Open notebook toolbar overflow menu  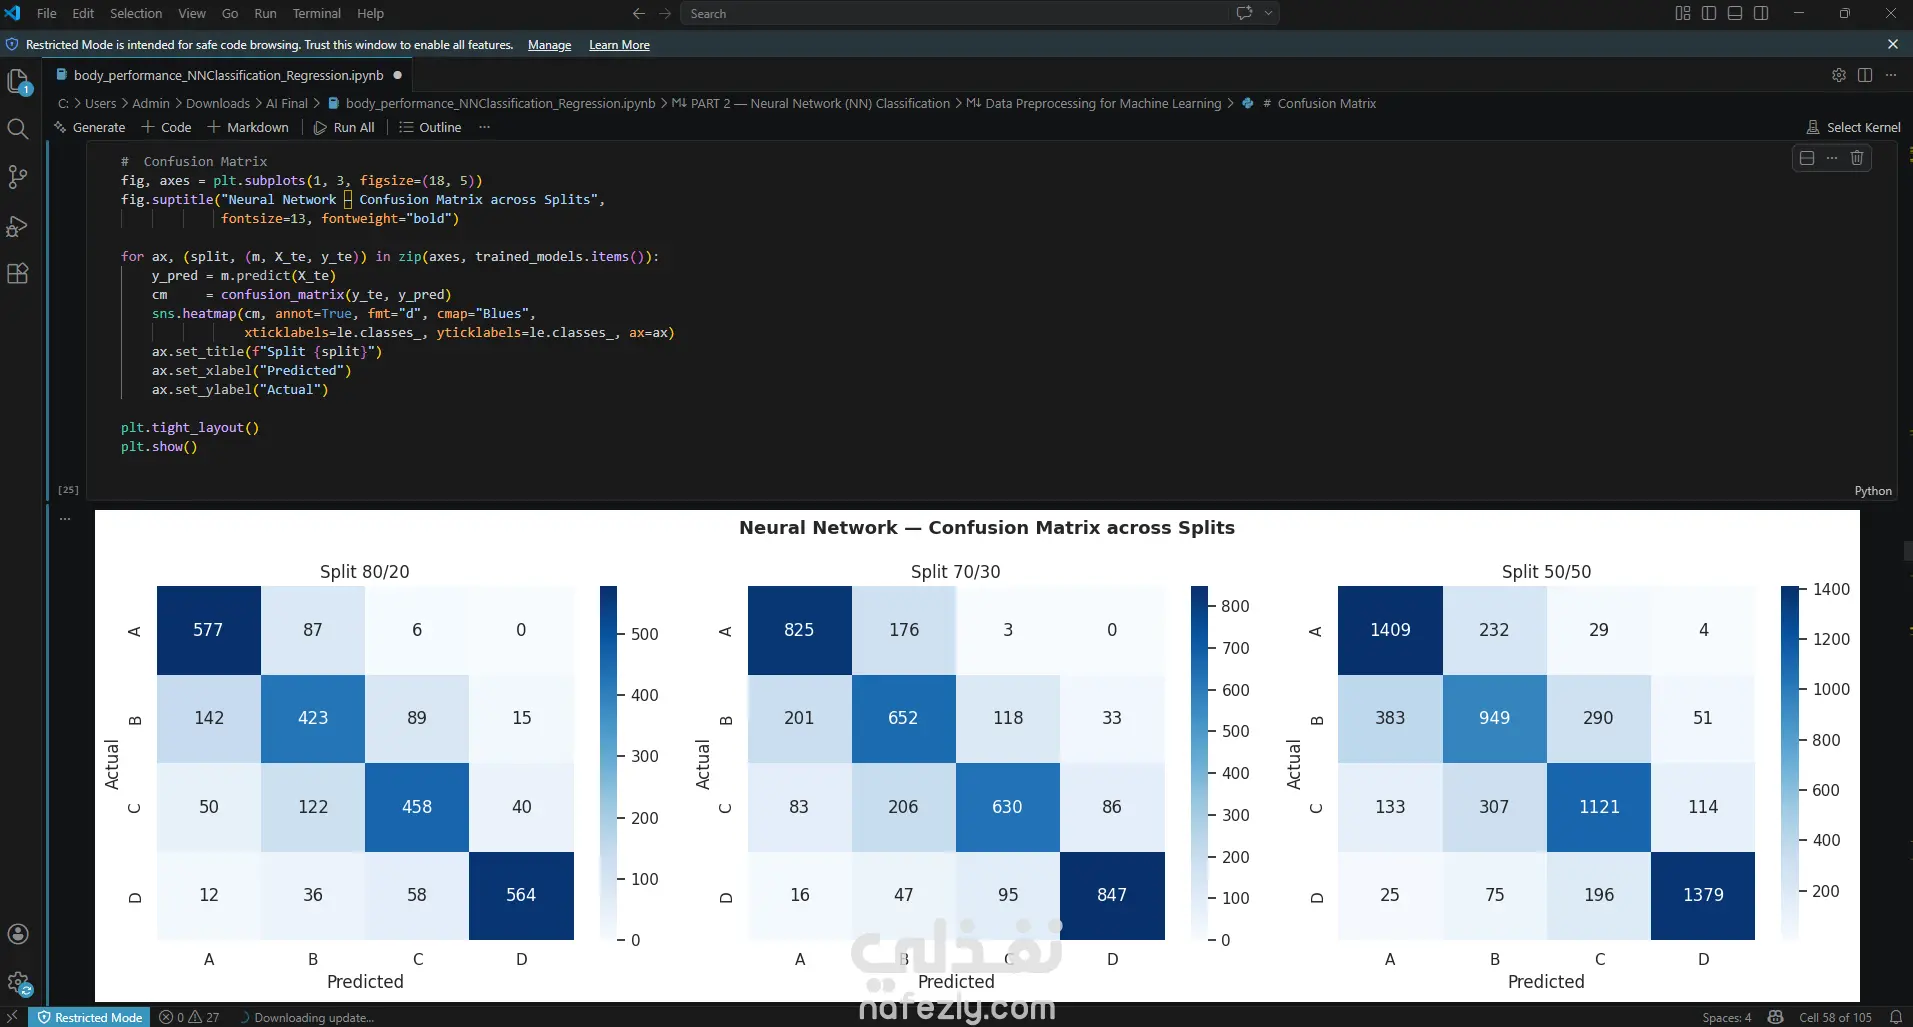(485, 127)
